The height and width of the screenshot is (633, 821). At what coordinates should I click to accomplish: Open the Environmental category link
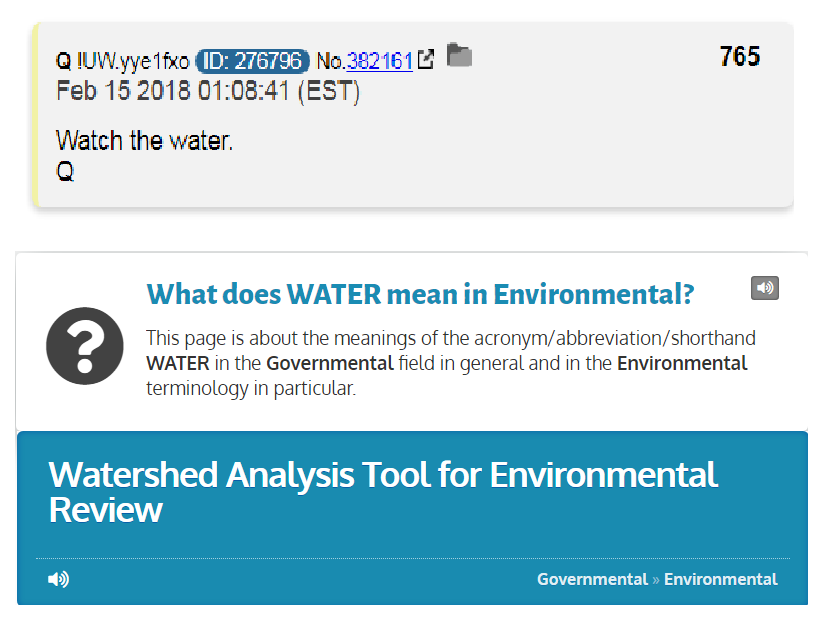(720, 579)
